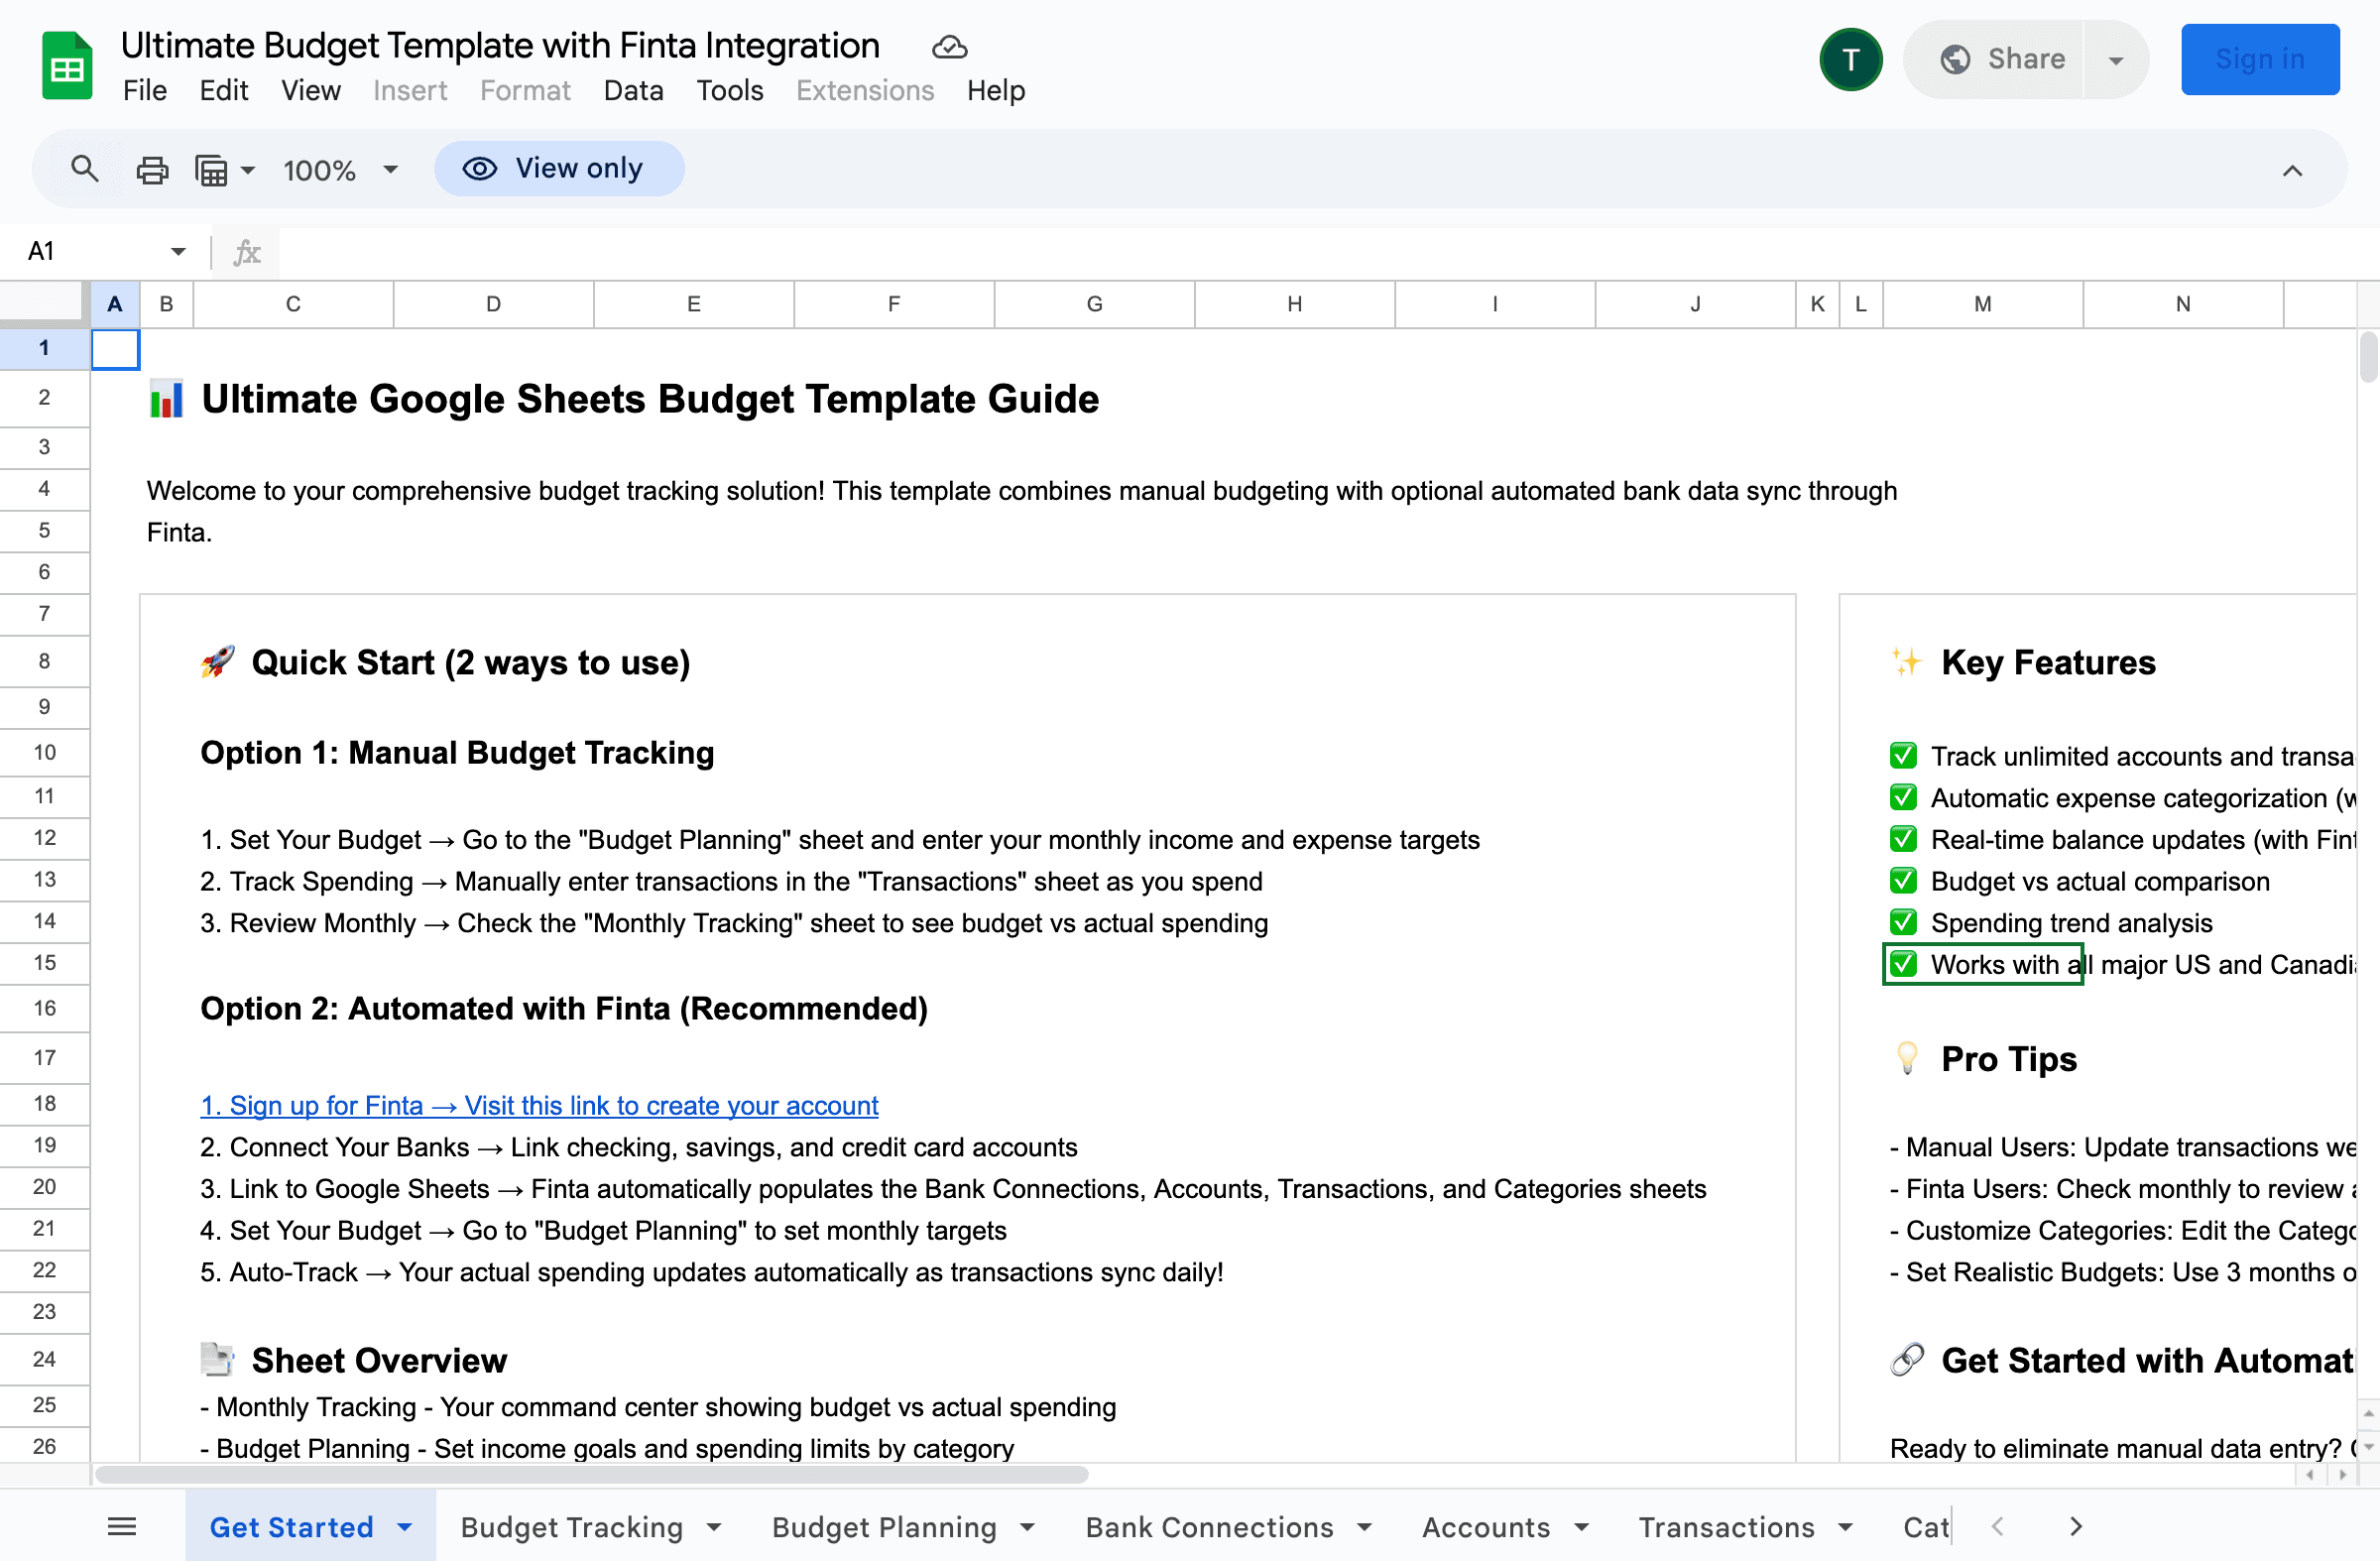Viewport: 2380px width, 1561px height.
Task: Select cell A1
Action: [115, 349]
